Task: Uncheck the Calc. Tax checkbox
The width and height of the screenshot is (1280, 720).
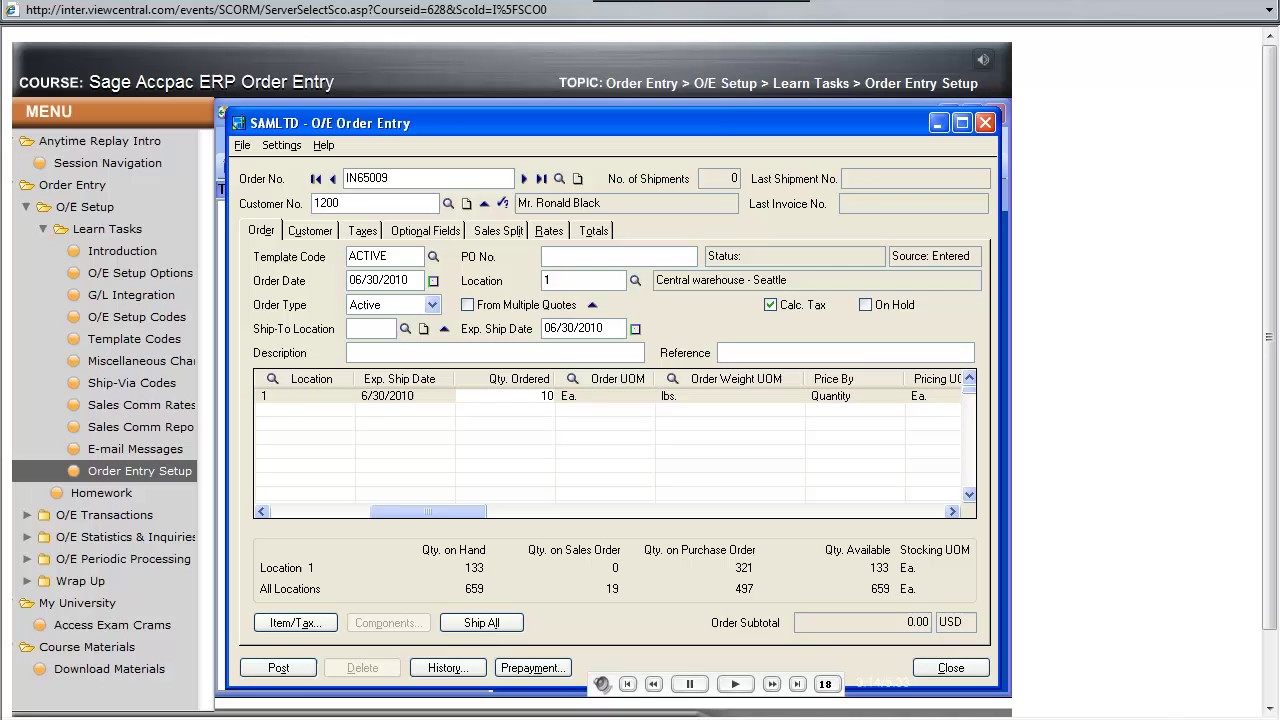Action: tap(770, 305)
